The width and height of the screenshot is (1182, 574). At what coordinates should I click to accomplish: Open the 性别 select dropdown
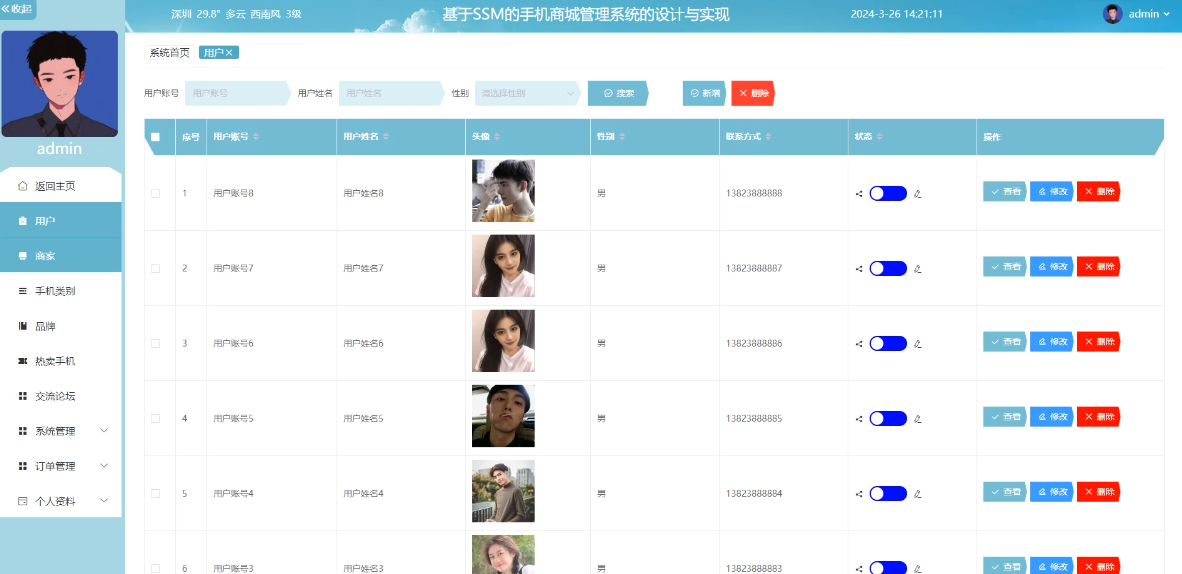(527, 93)
